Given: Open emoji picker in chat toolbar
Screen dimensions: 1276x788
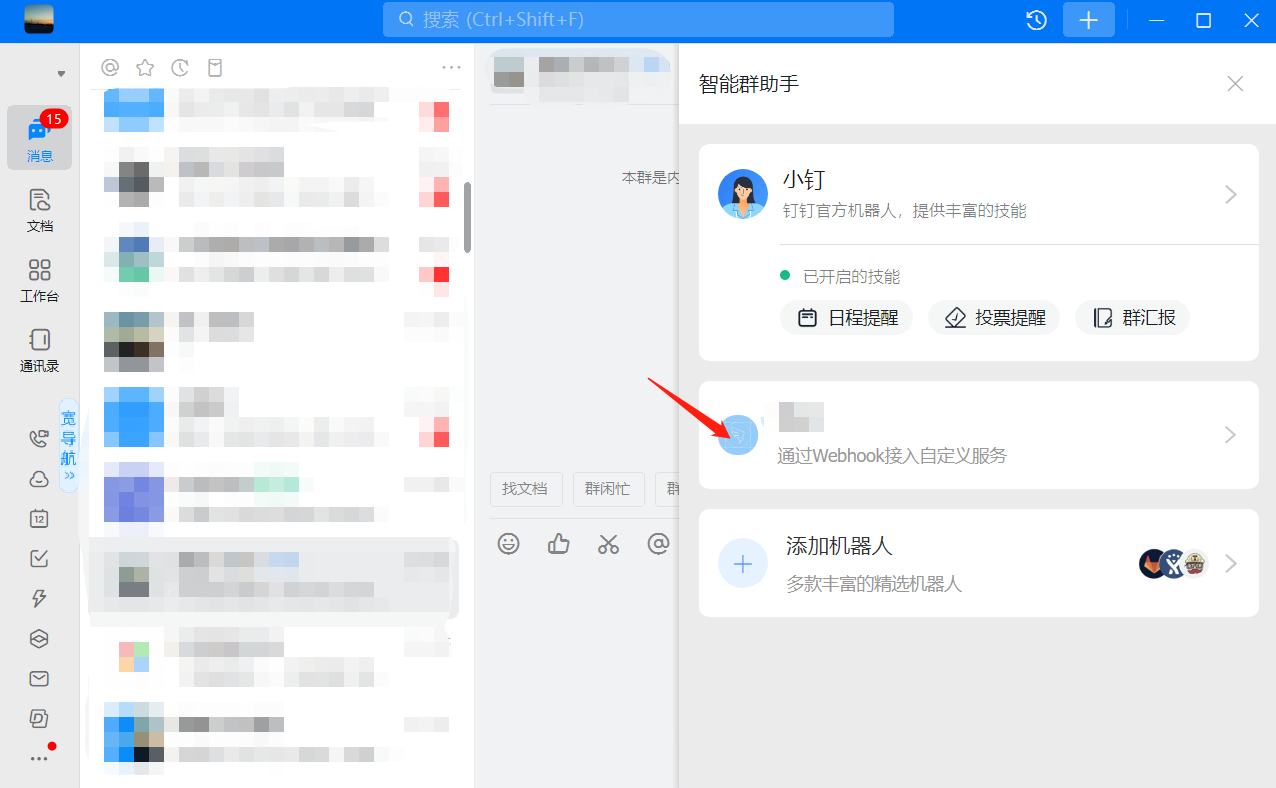Looking at the screenshot, I should tap(509, 543).
